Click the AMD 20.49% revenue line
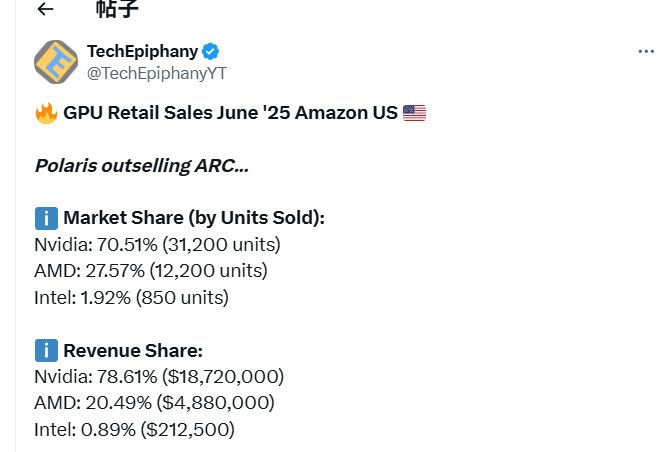Screen dimensions: 663x452 click(x=154, y=403)
